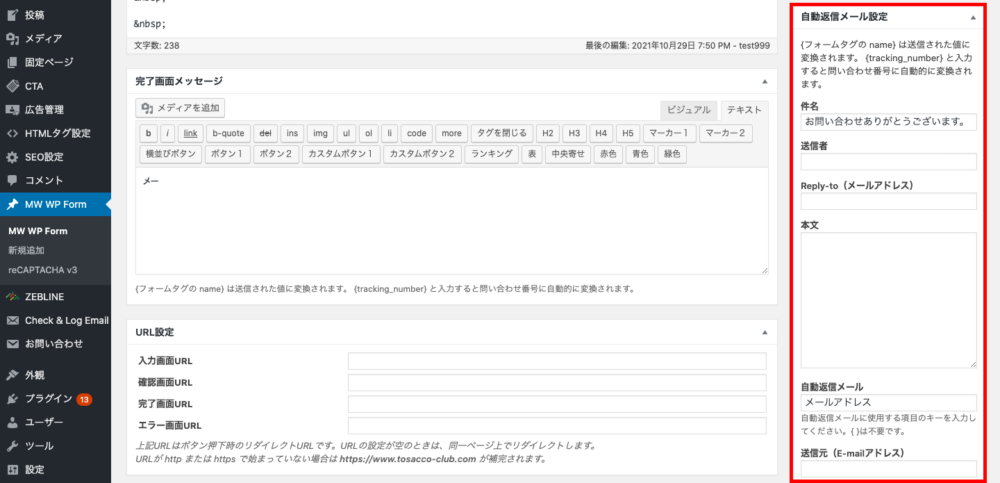Click the メディアを追加 button

[181, 108]
